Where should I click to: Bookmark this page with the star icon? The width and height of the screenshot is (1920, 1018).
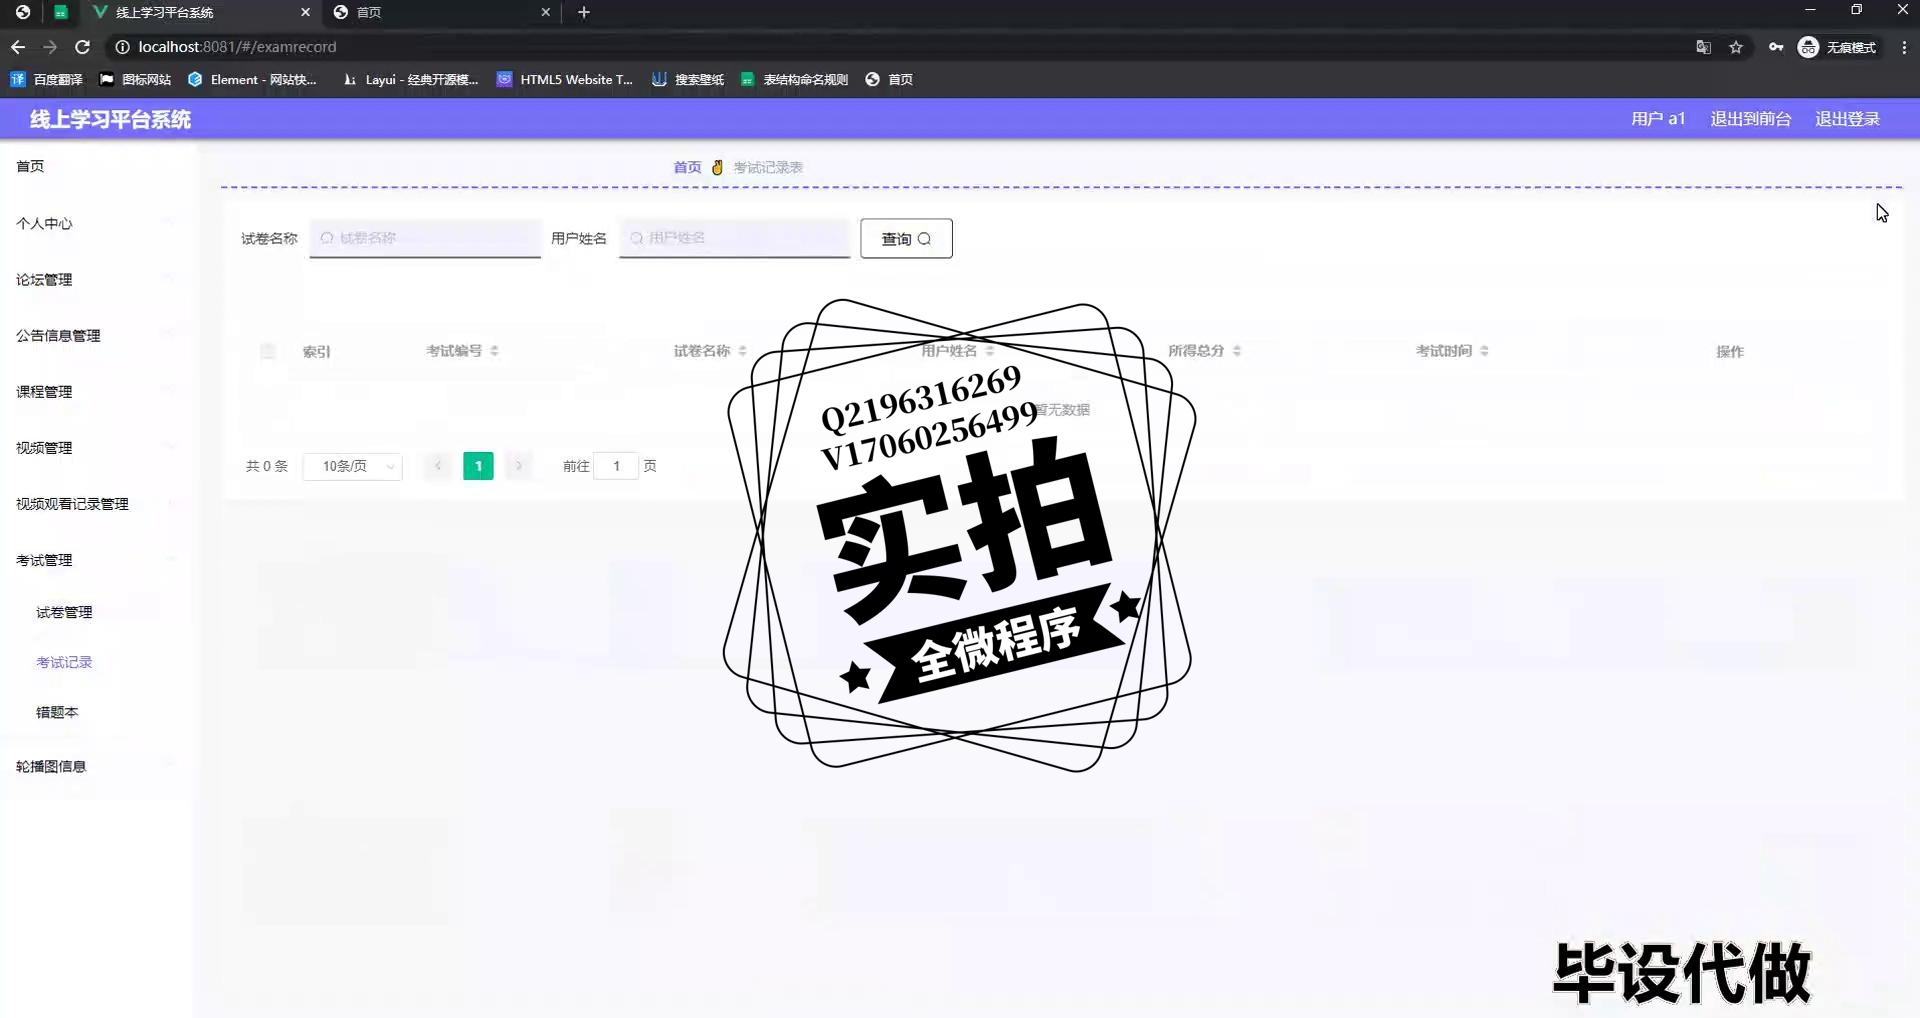1736,47
